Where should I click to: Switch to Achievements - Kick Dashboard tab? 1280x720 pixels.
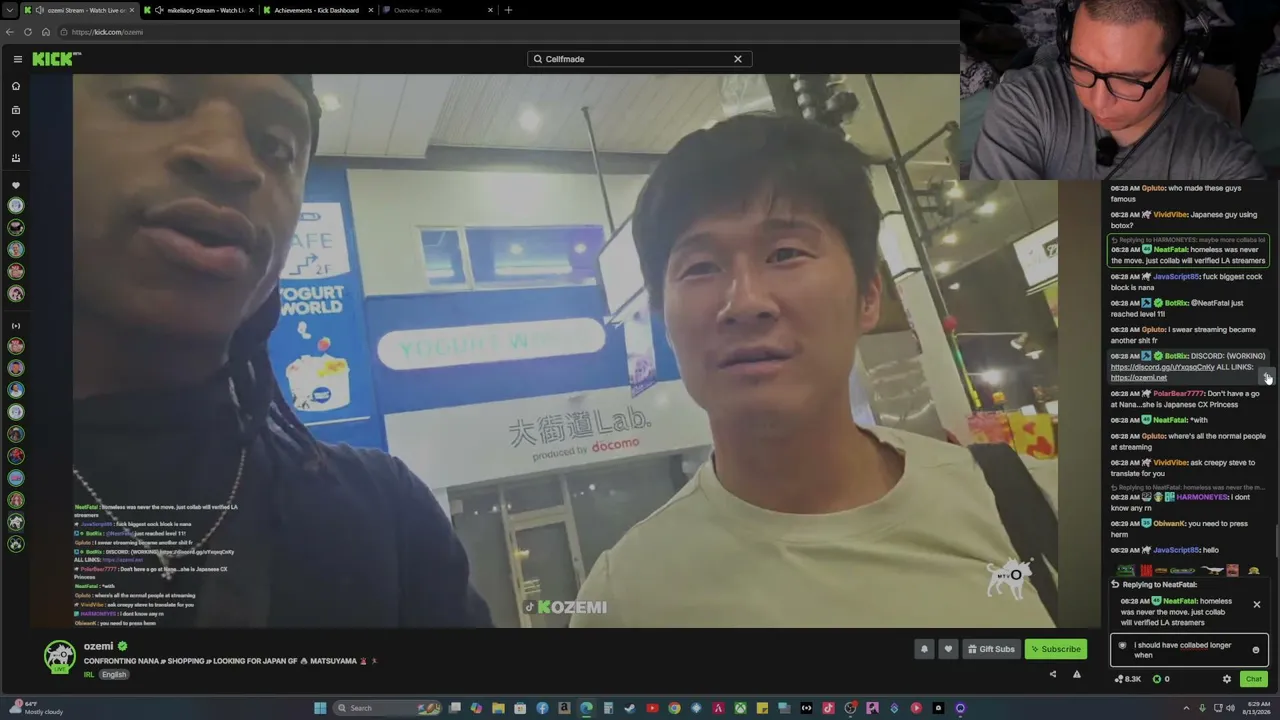(317, 10)
